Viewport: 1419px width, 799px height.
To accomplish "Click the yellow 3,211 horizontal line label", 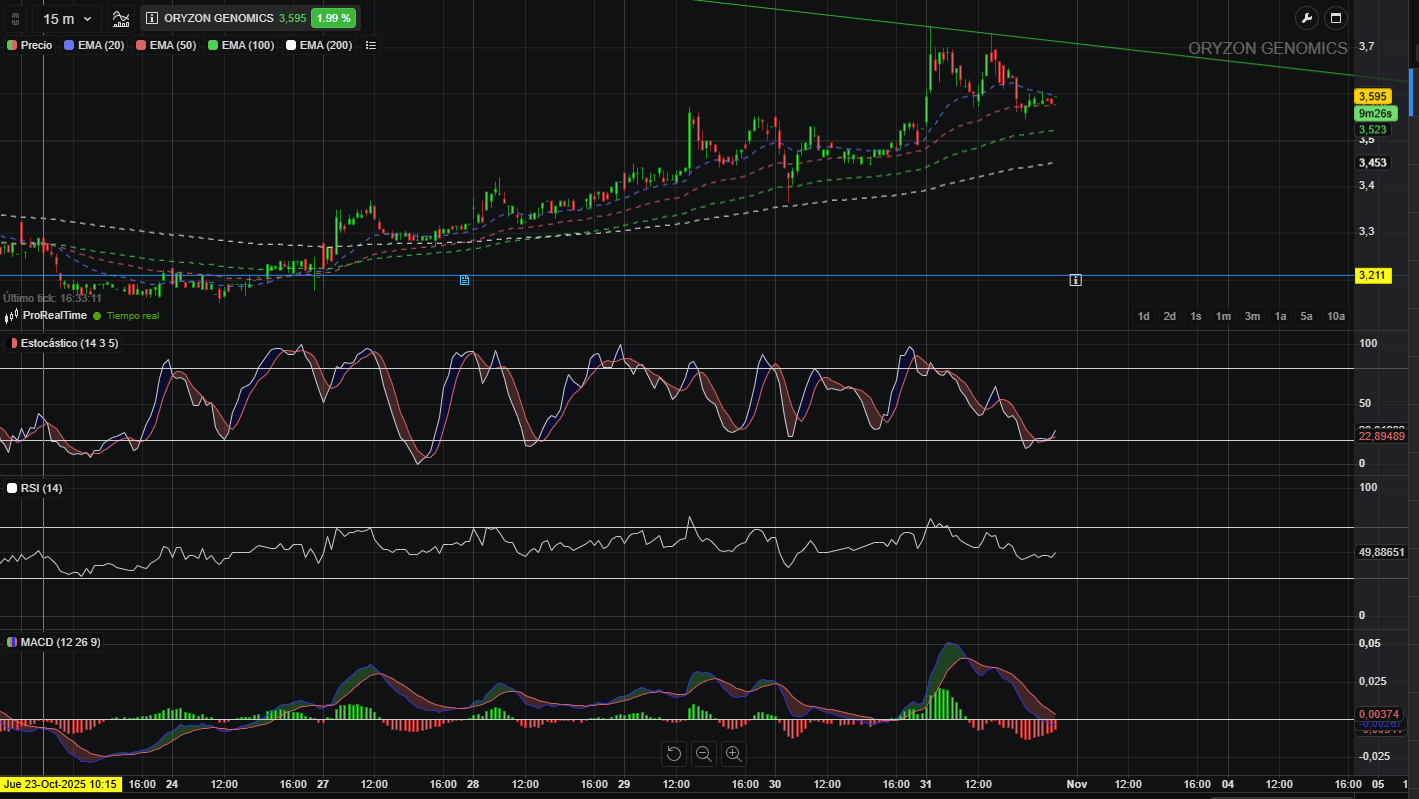I will pyautogui.click(x=1373, y=275).
